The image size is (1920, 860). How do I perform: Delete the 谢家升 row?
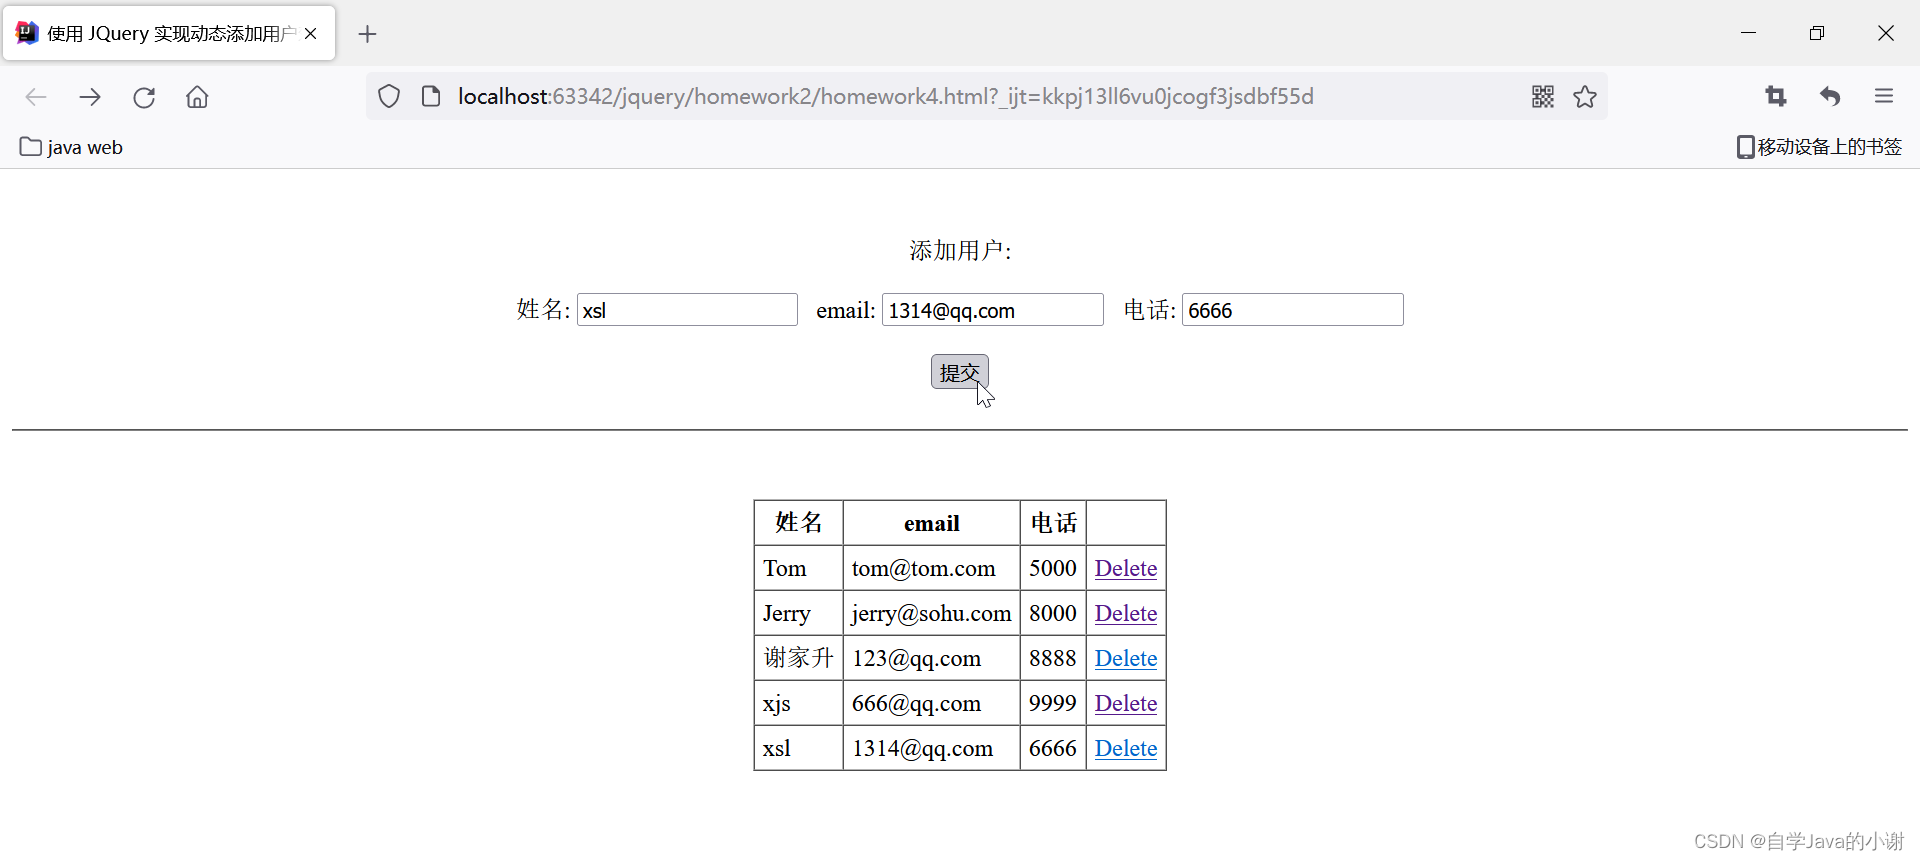click(1125, 658)
